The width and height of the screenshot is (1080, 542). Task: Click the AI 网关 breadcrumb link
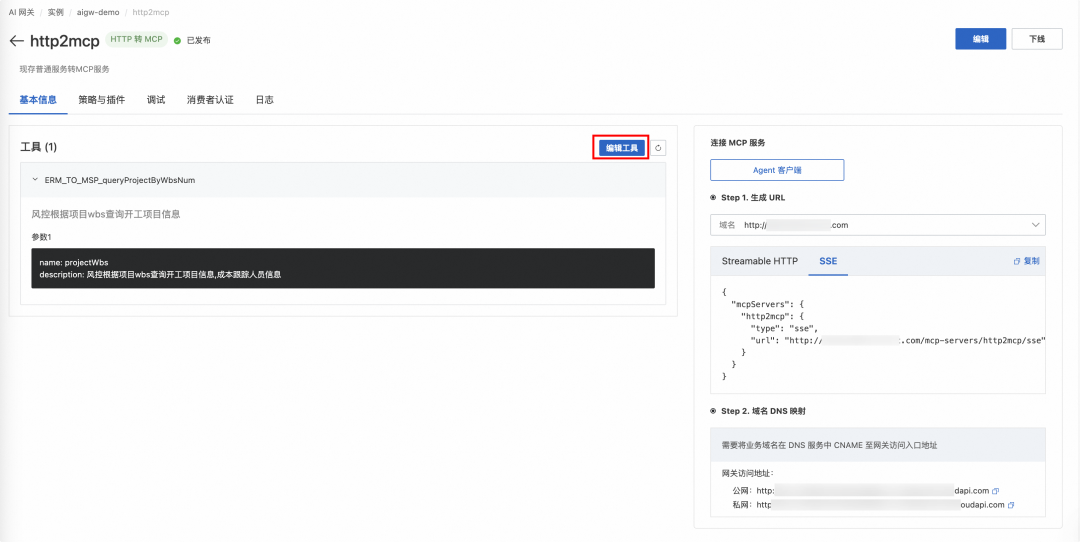tap(22, 11)
